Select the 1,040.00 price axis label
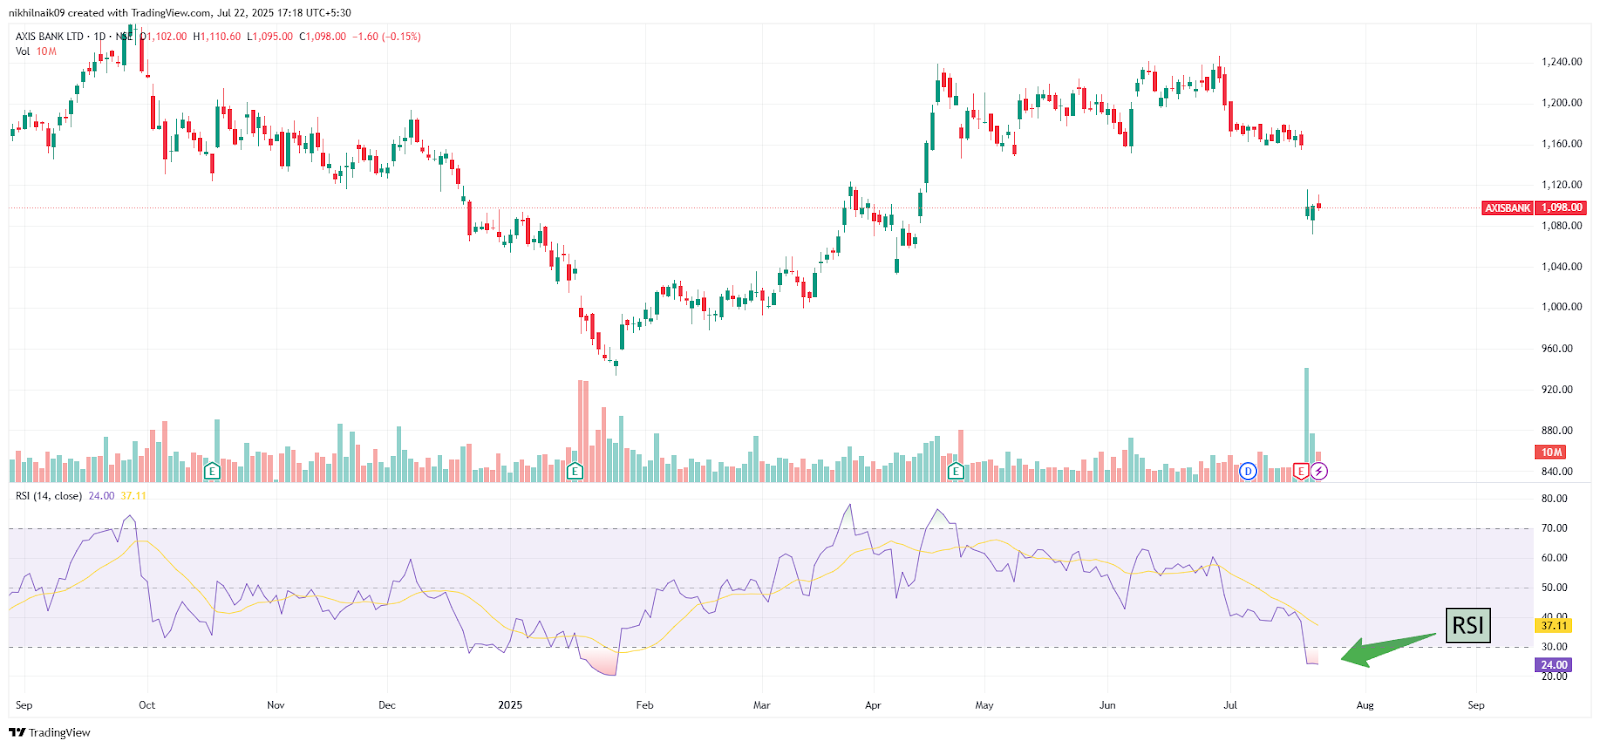 point(1561,267)
